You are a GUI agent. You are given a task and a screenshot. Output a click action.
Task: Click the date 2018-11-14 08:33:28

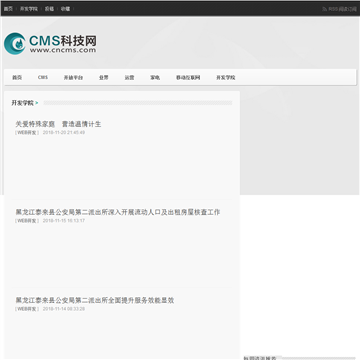[64, 309]
